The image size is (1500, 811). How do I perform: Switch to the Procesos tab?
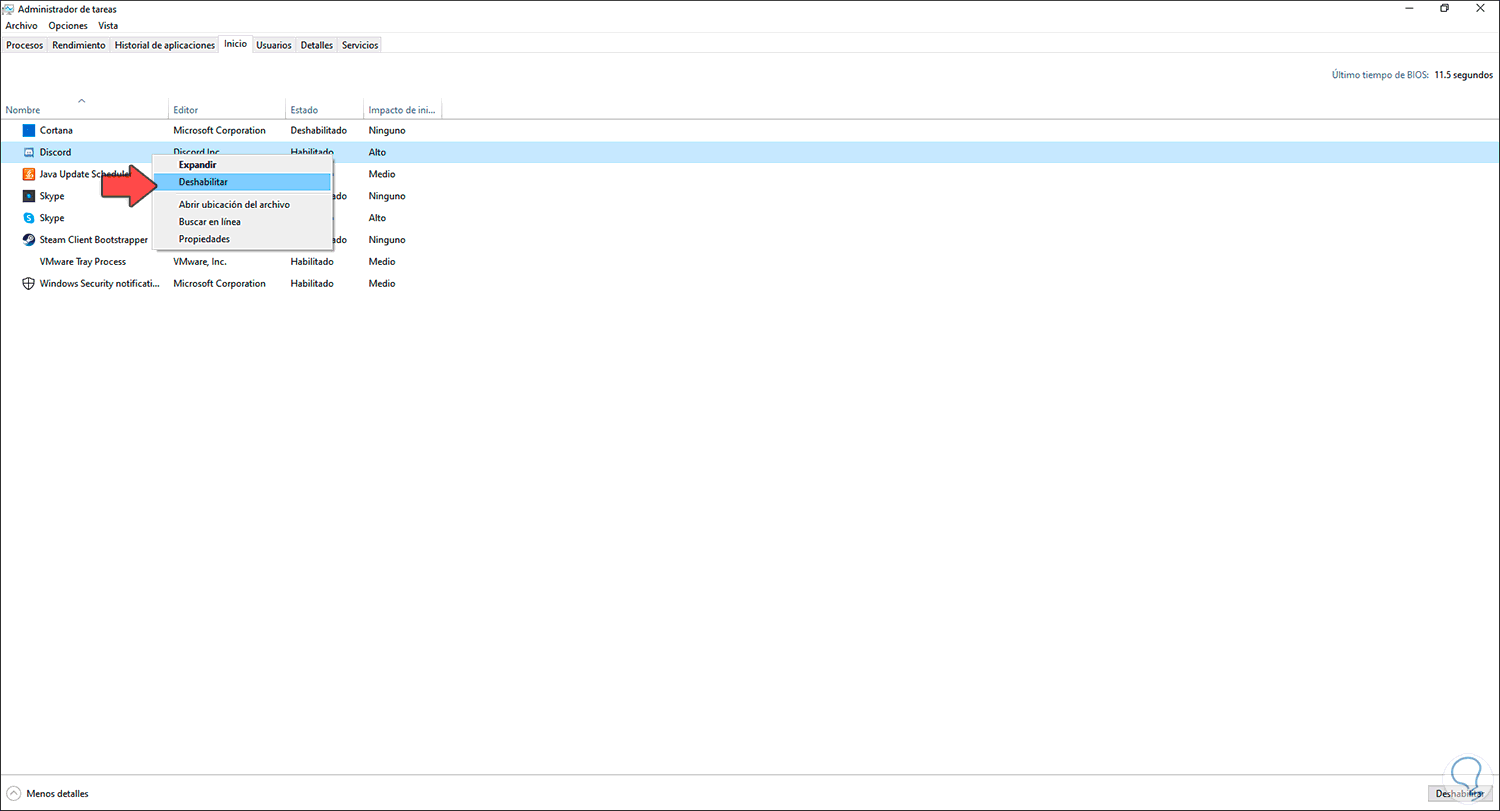24,45
